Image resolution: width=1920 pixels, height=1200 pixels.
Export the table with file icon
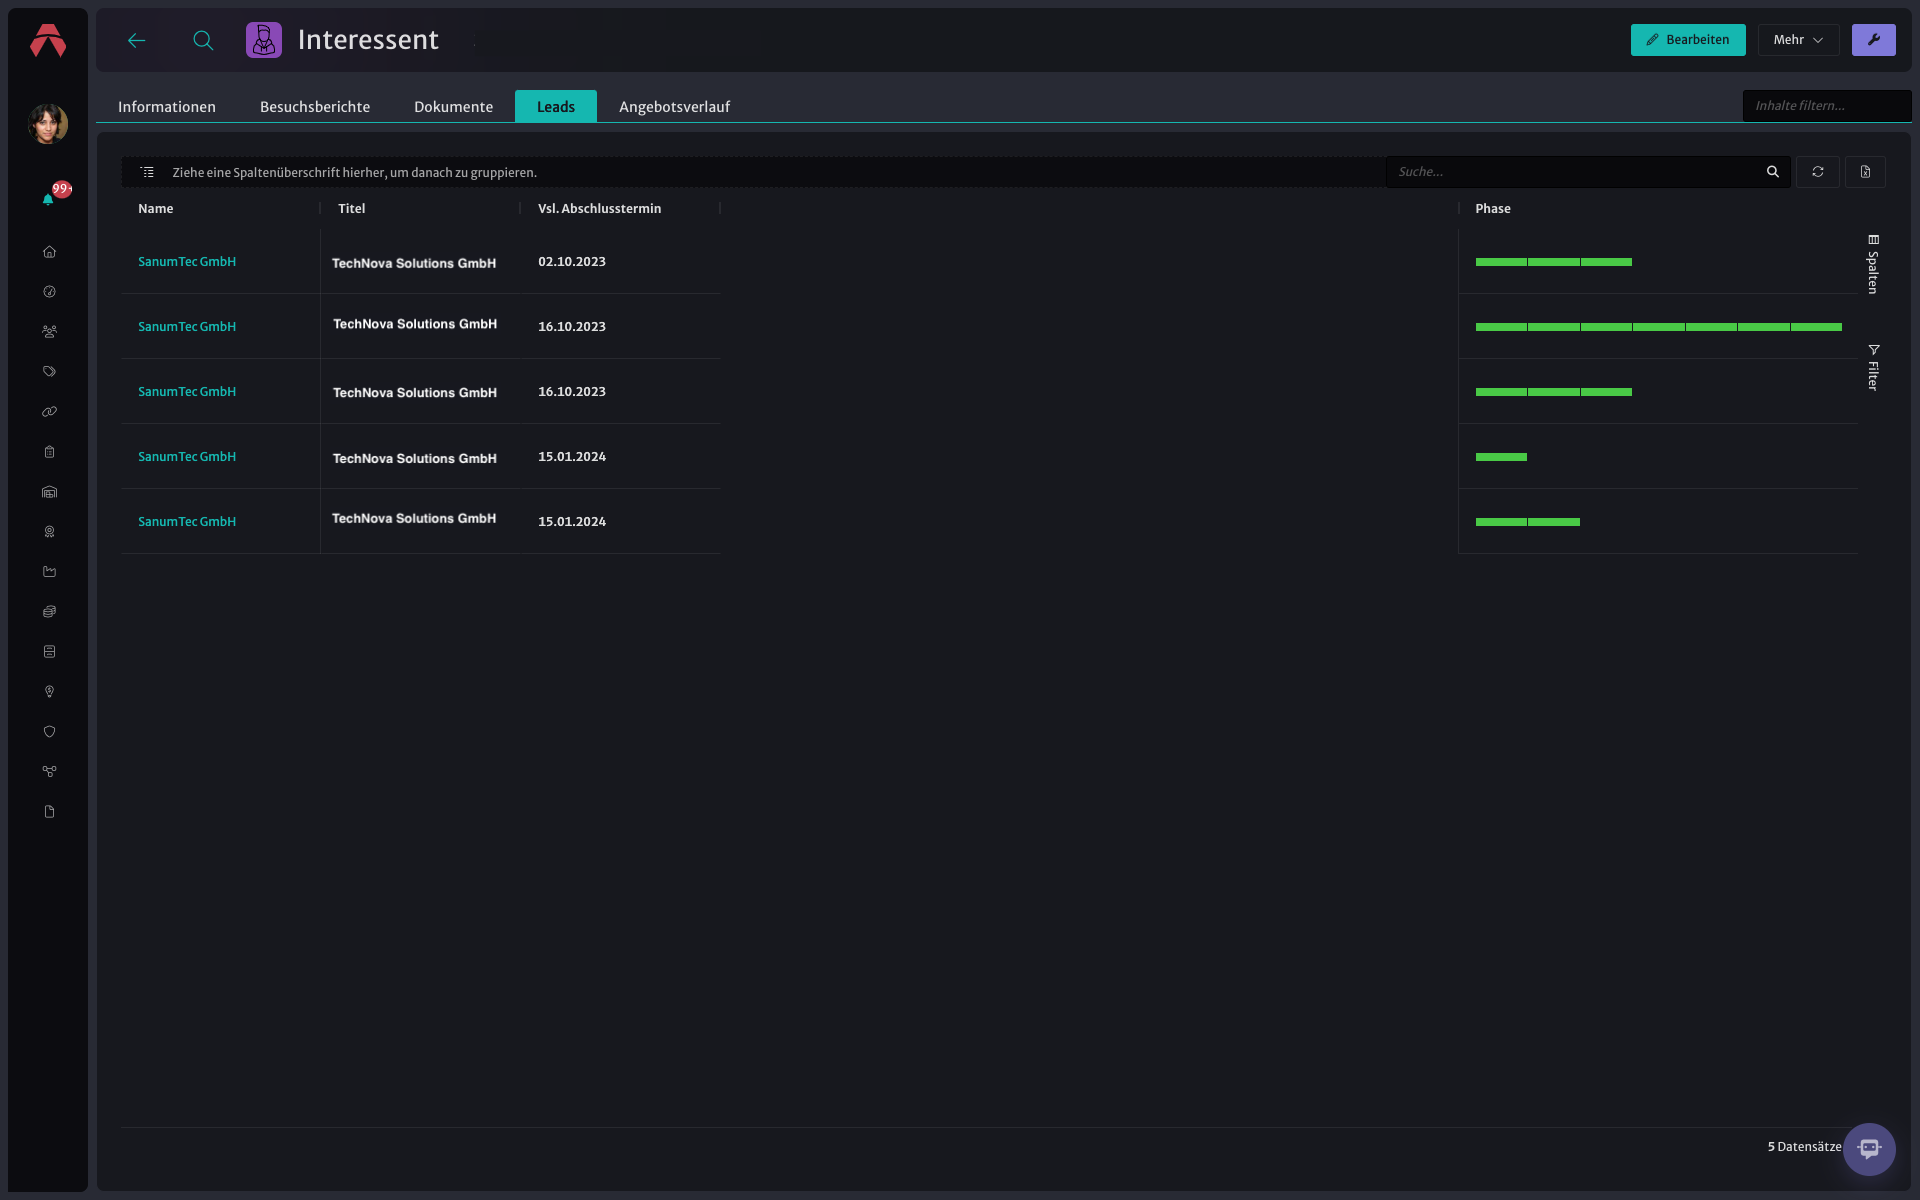[x=1865, y=172]
